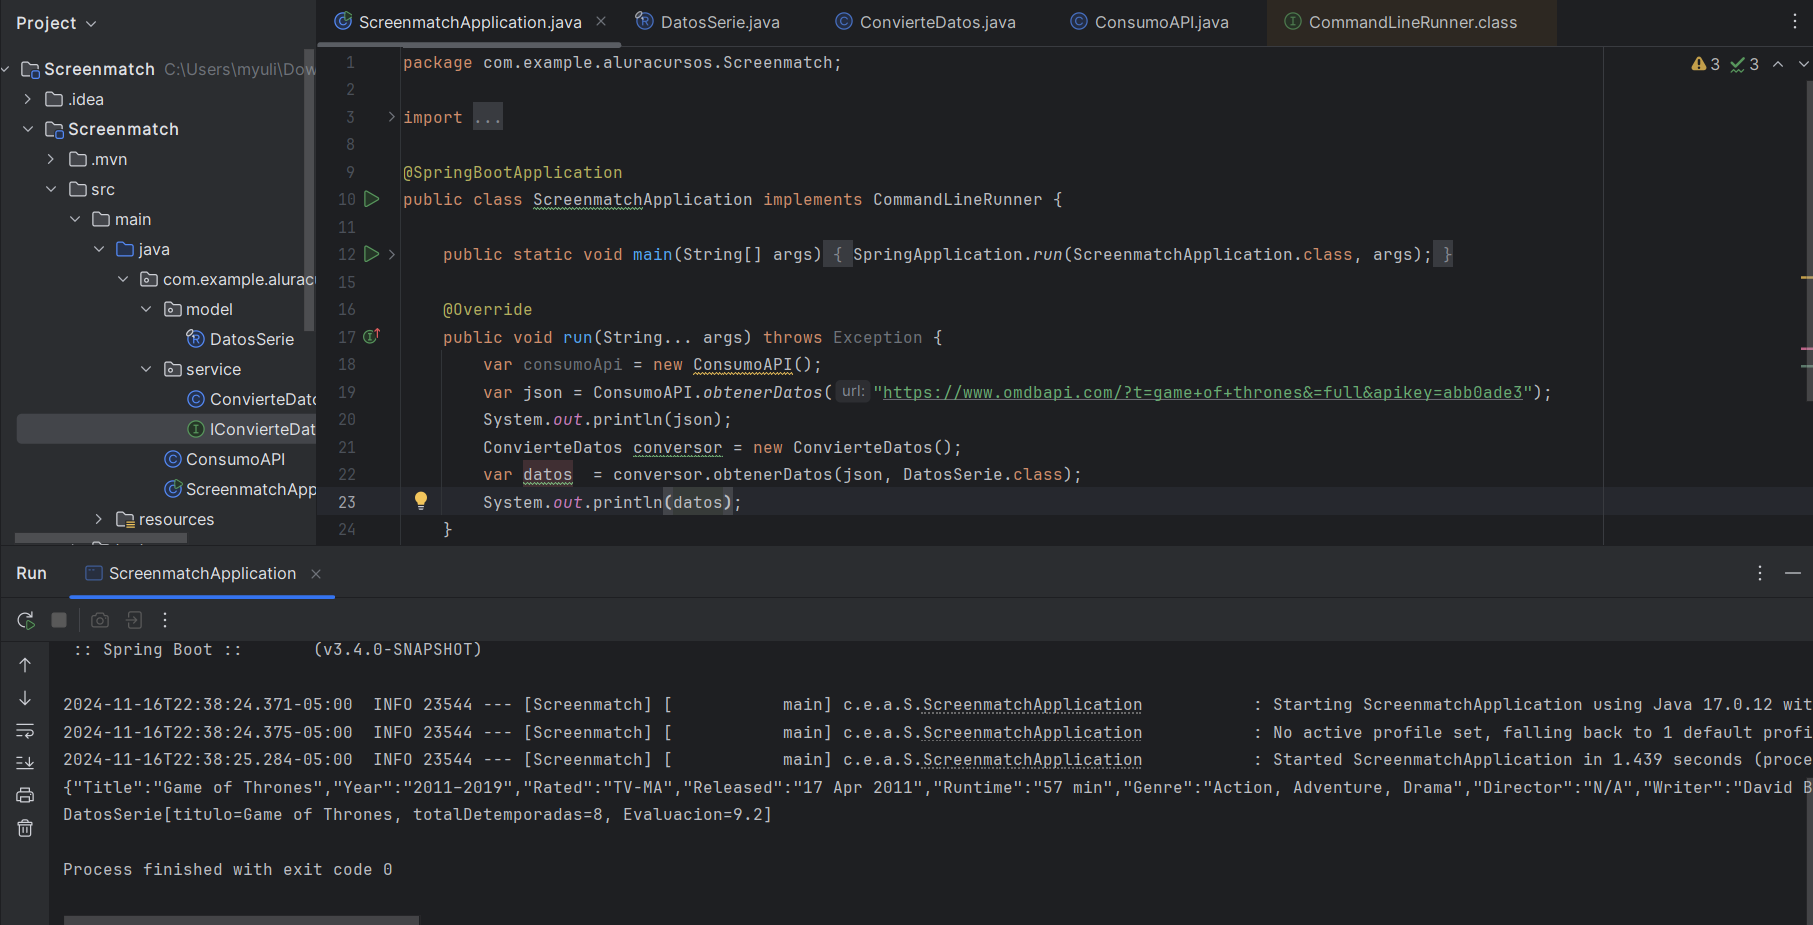This screenshot has height=925, width=1813.
Task: Collapse the service package
Action: pyautogui.click(x=146, y=369)
